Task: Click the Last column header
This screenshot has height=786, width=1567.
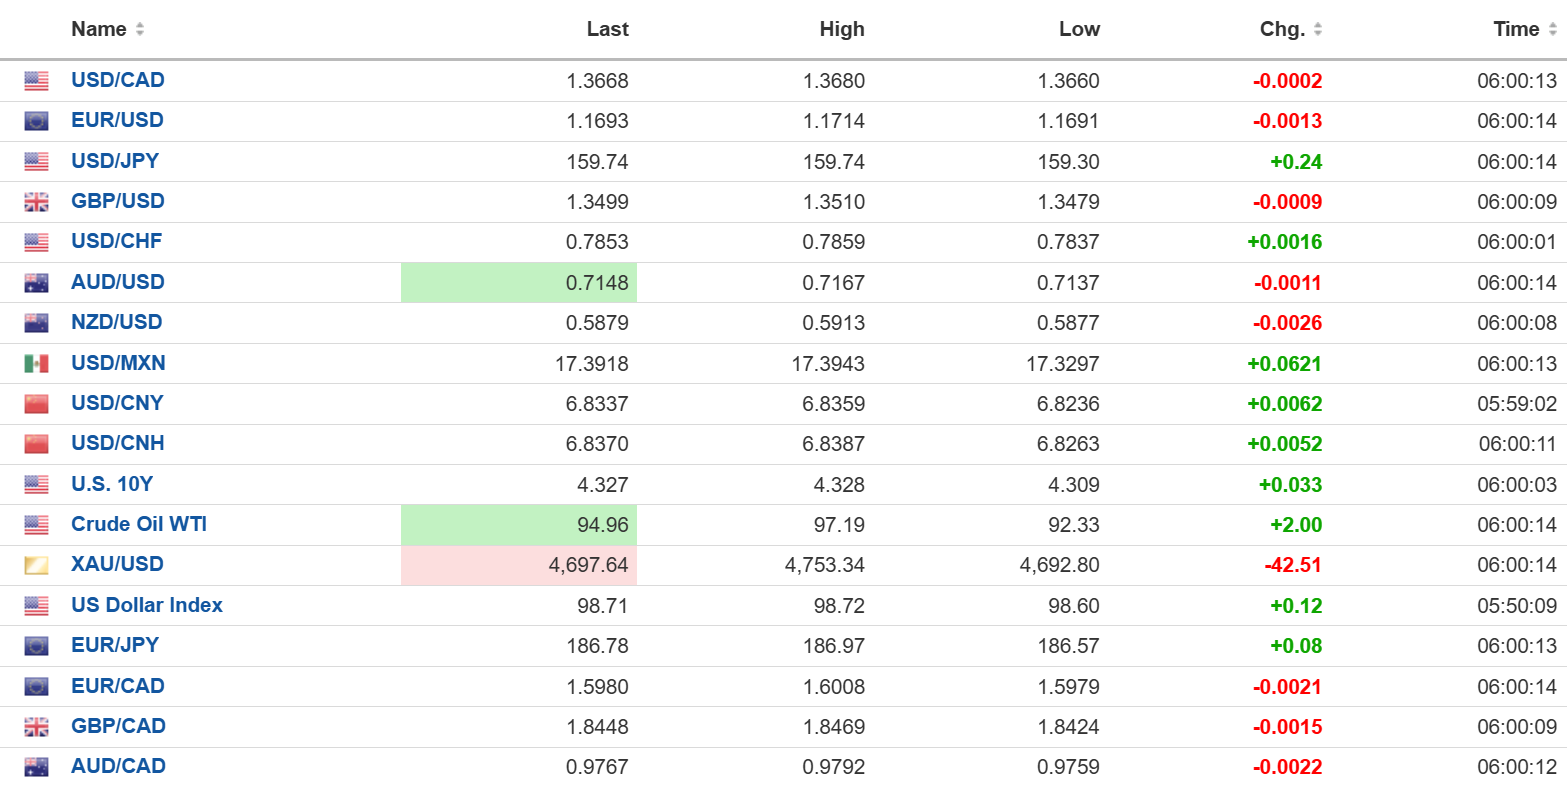Action: [x=607, y=29]
